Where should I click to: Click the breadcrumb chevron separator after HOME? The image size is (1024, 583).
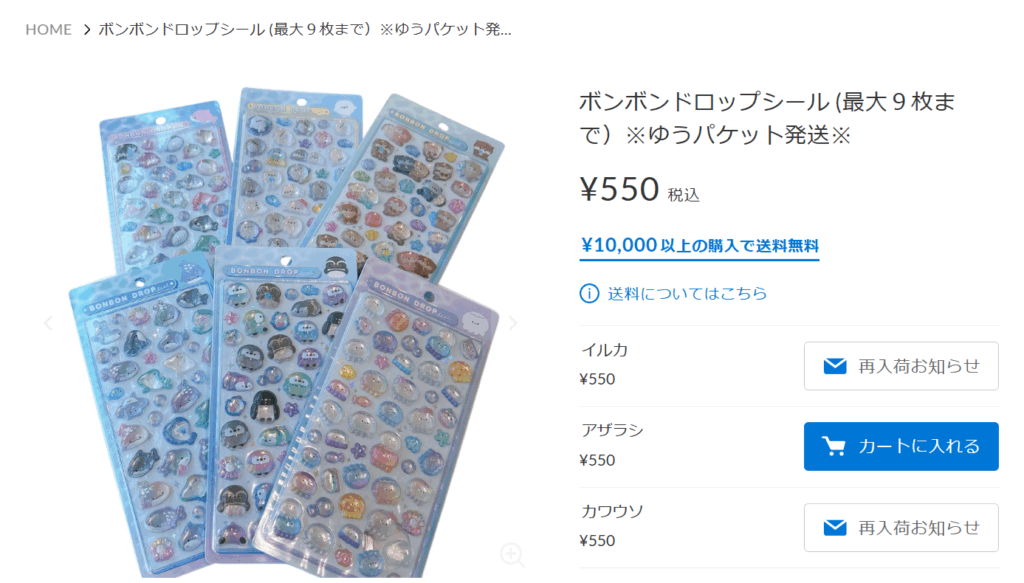(86, 29)
